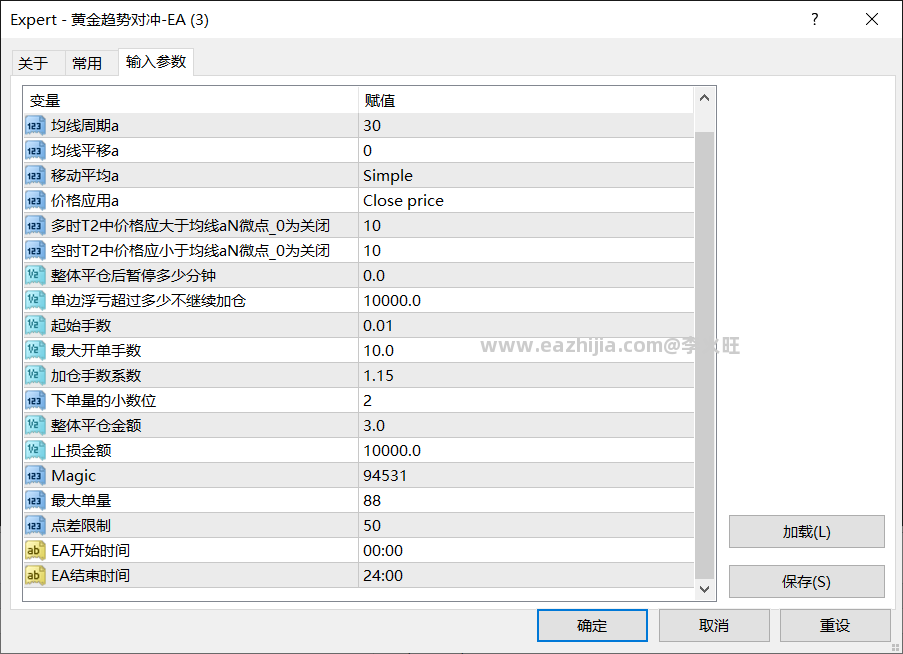Edit the Magic value 94531

tap(526, 476)
